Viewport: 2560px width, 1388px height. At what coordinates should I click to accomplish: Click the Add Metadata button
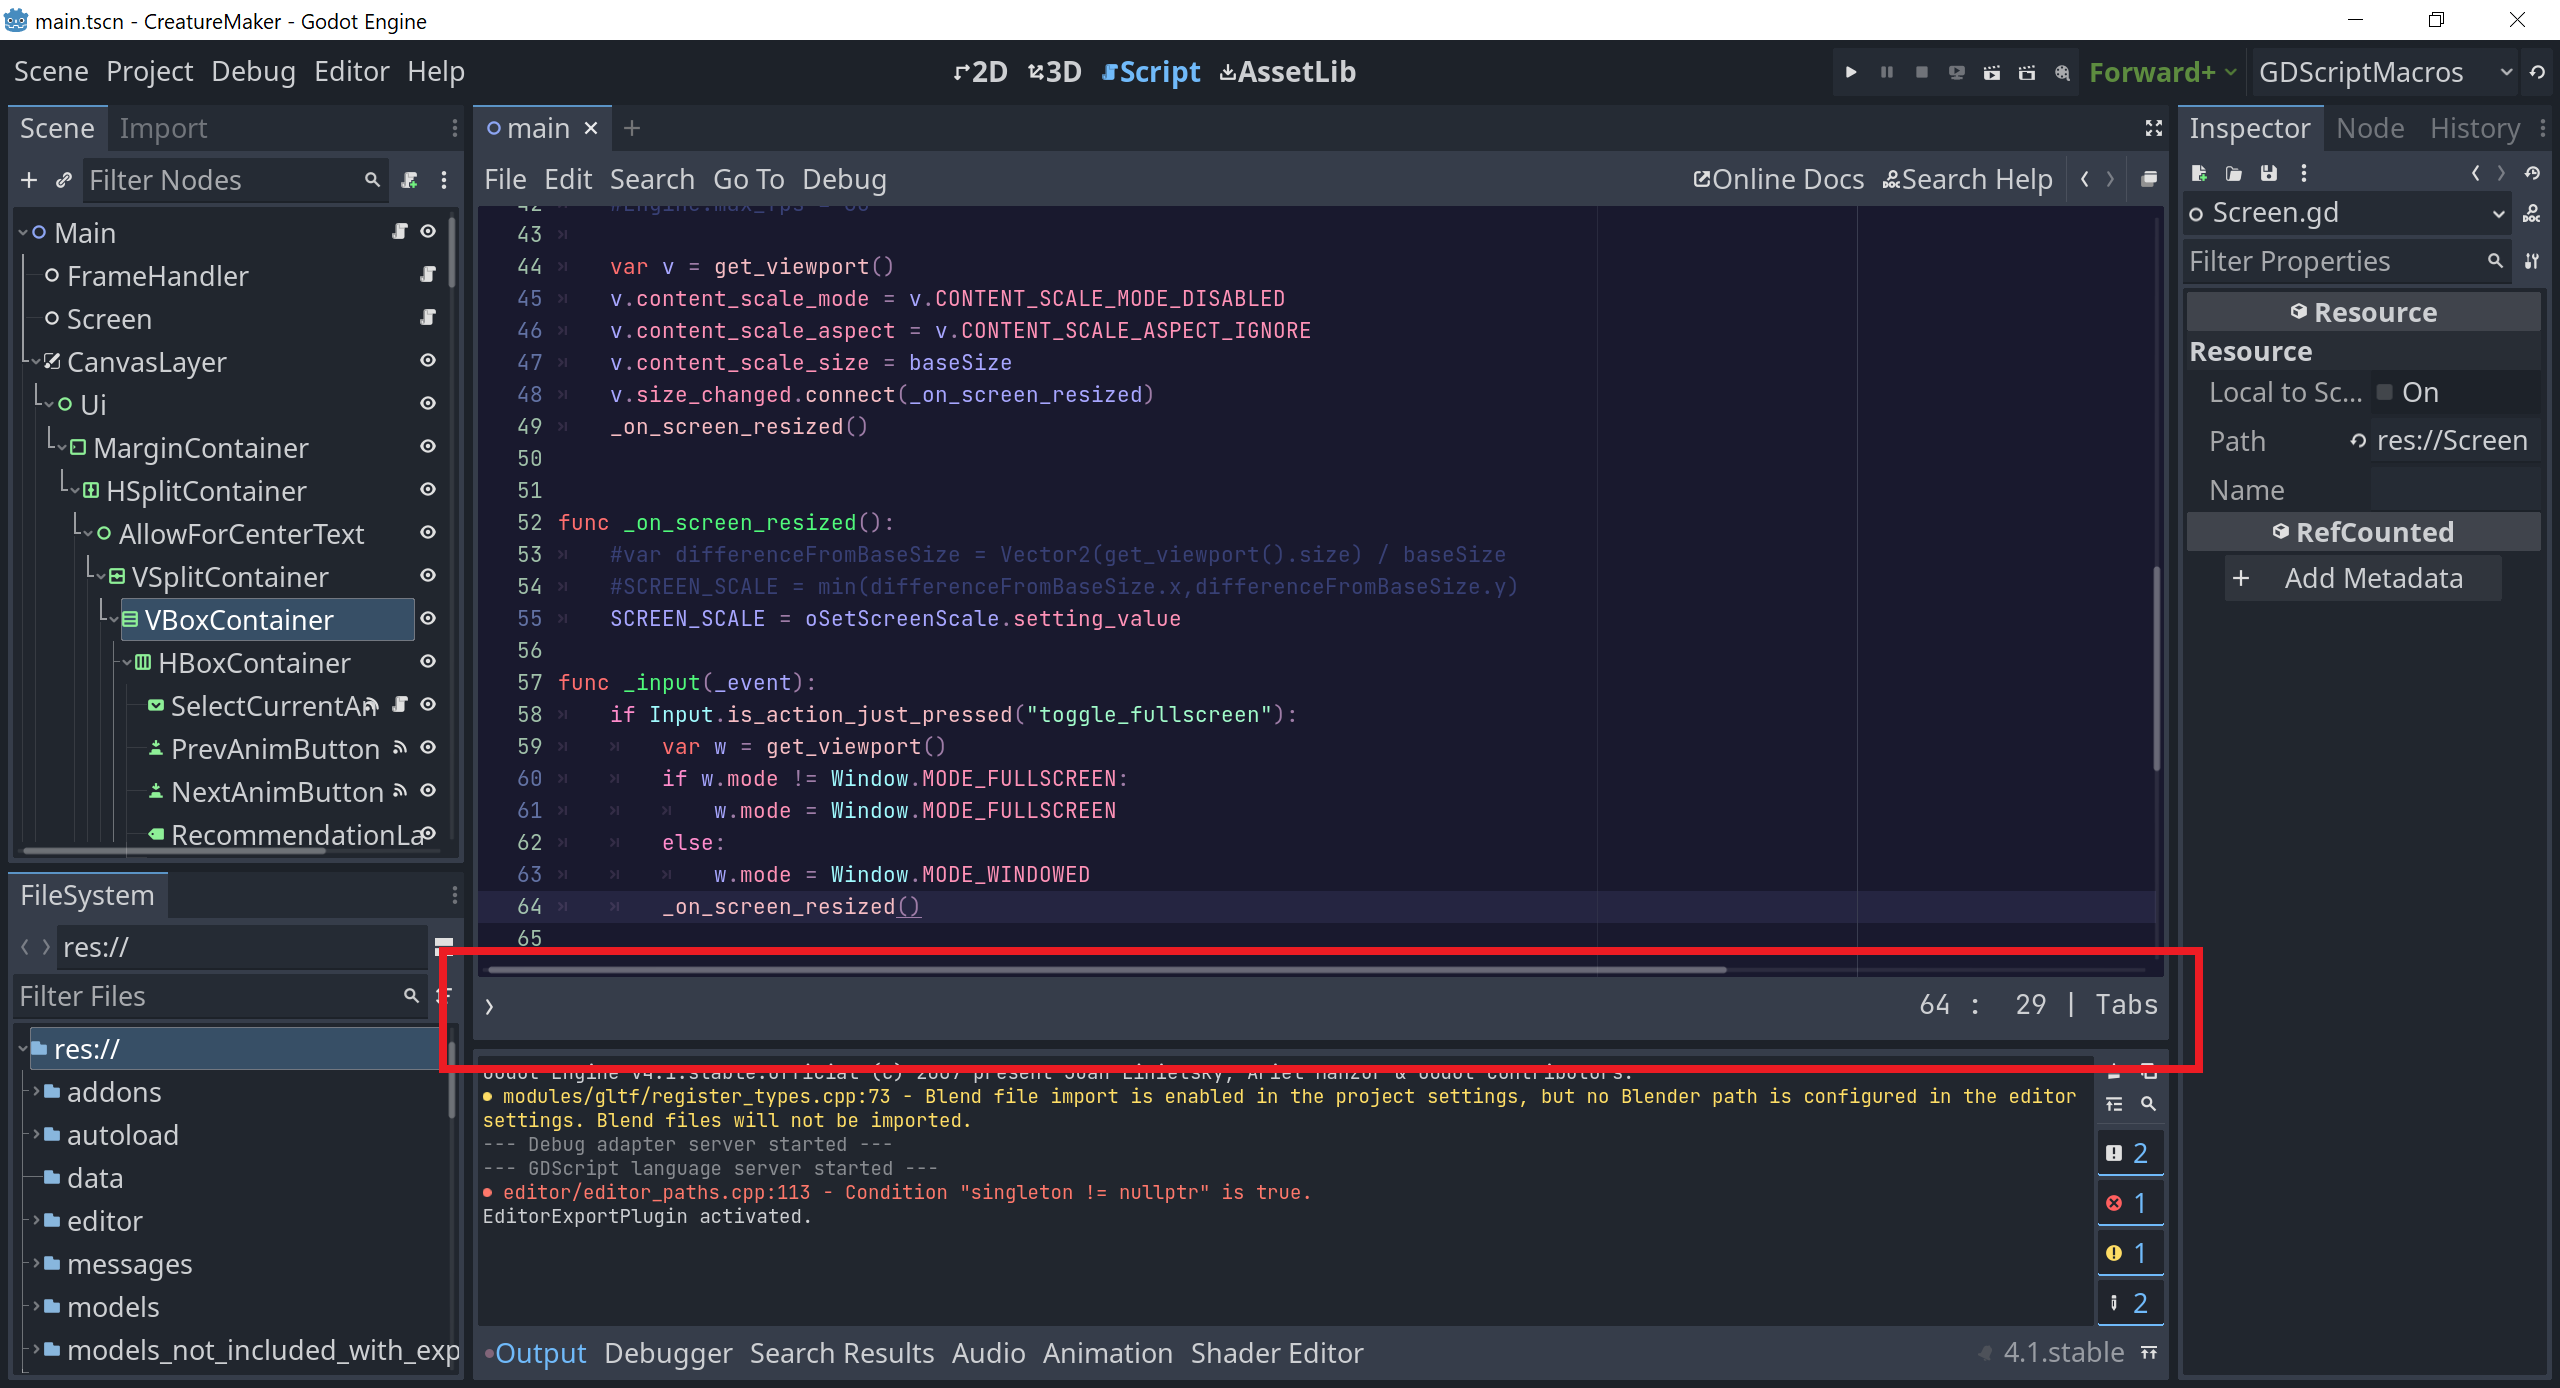click(2361, 577)
